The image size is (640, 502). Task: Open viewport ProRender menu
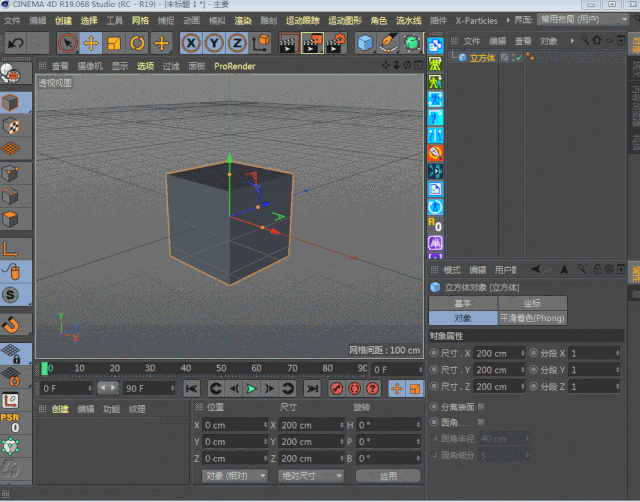[x=235, y=66]
